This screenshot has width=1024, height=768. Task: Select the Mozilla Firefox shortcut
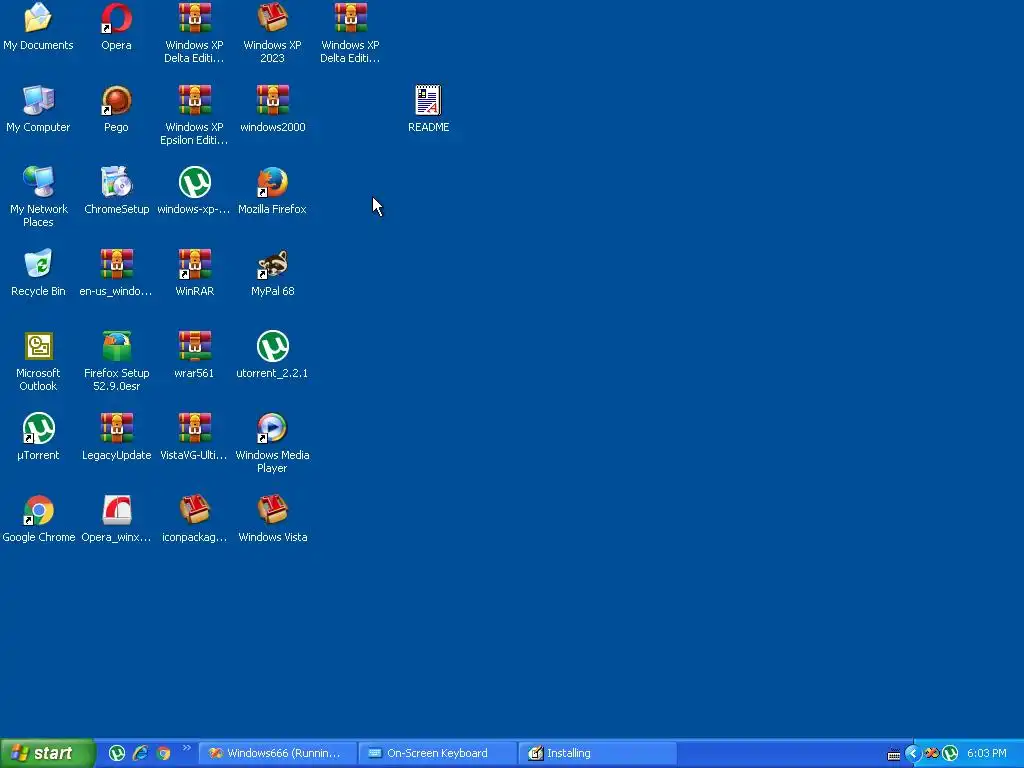click(272, 190)
